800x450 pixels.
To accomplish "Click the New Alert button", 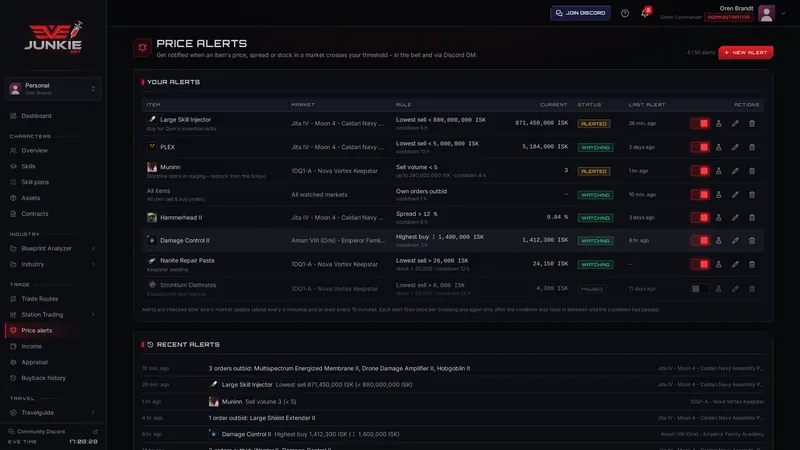I will pos(745,53).
